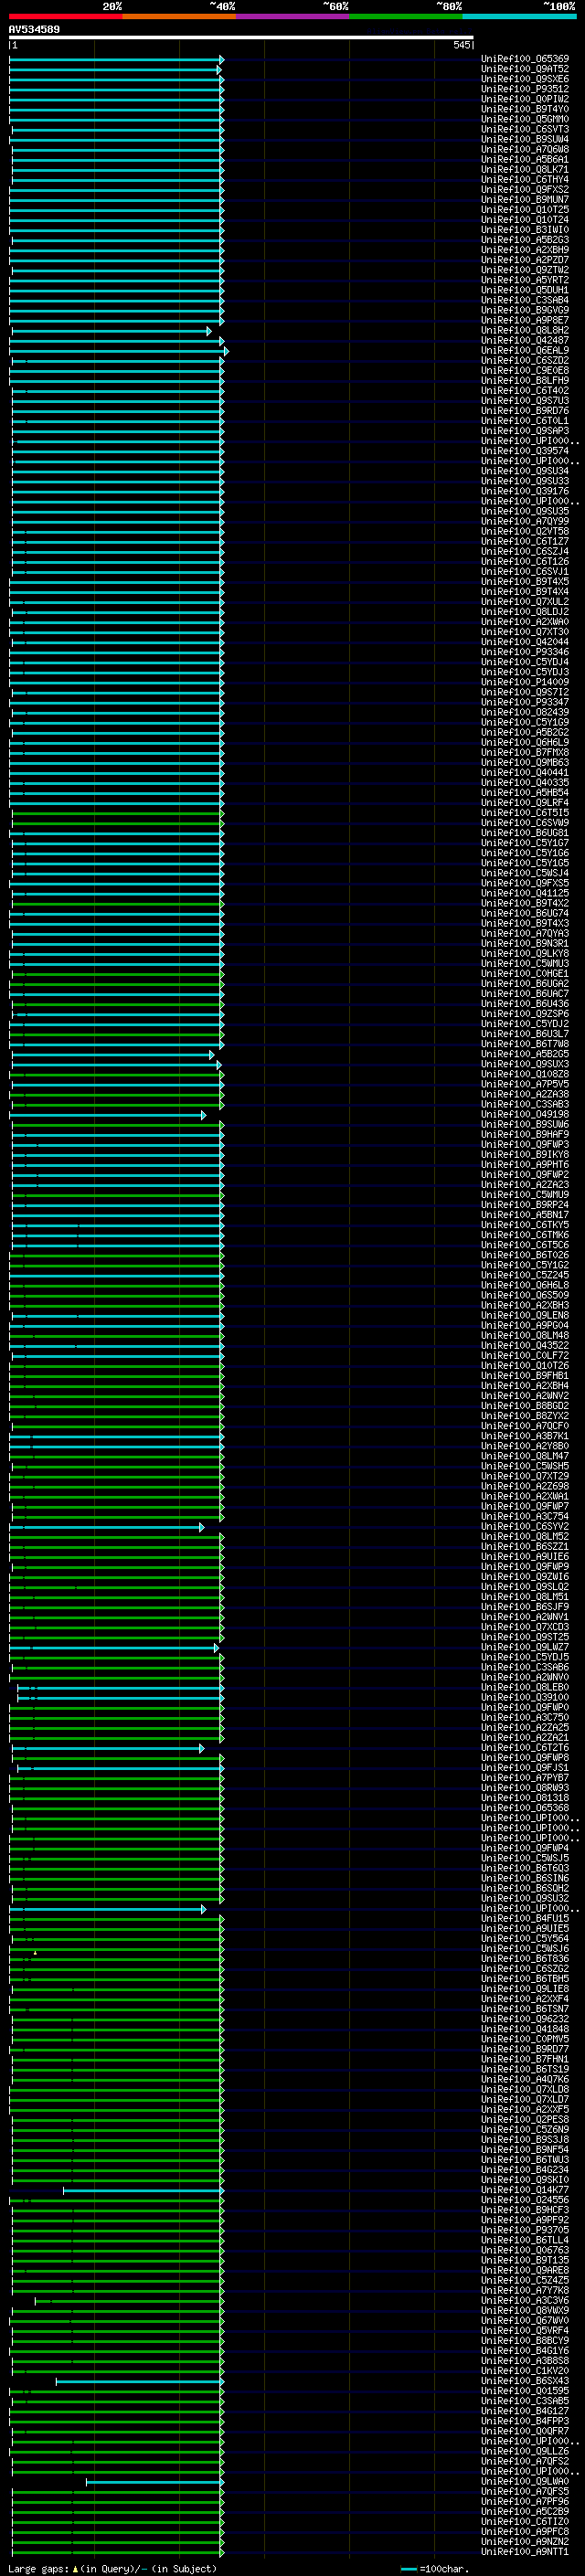Choose hit UniRef100_B9GVG9
585x2576 pixels.
click(x=525, y=310)
